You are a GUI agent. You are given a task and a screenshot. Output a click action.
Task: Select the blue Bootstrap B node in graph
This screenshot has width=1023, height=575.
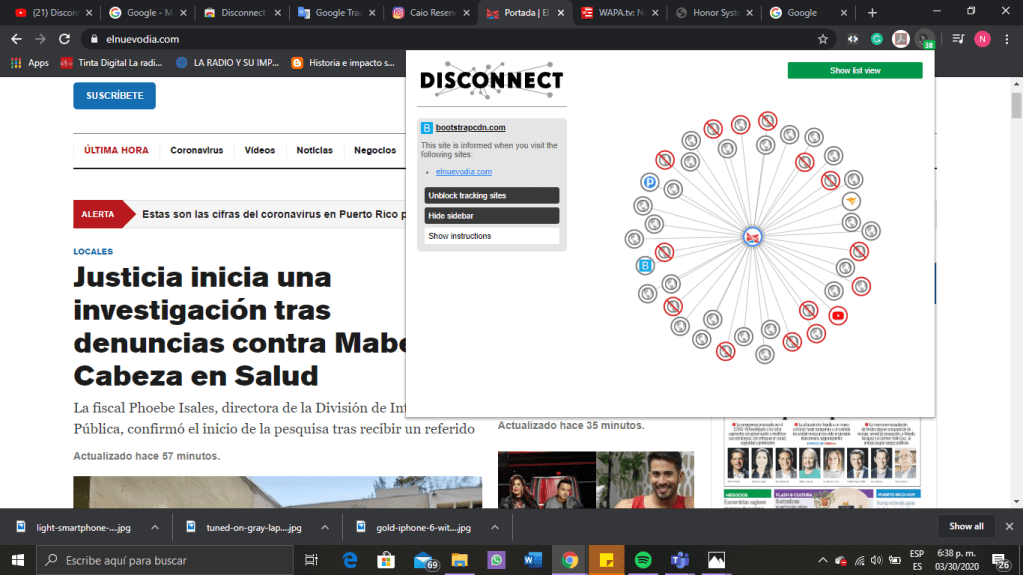[x=646, y=266]
